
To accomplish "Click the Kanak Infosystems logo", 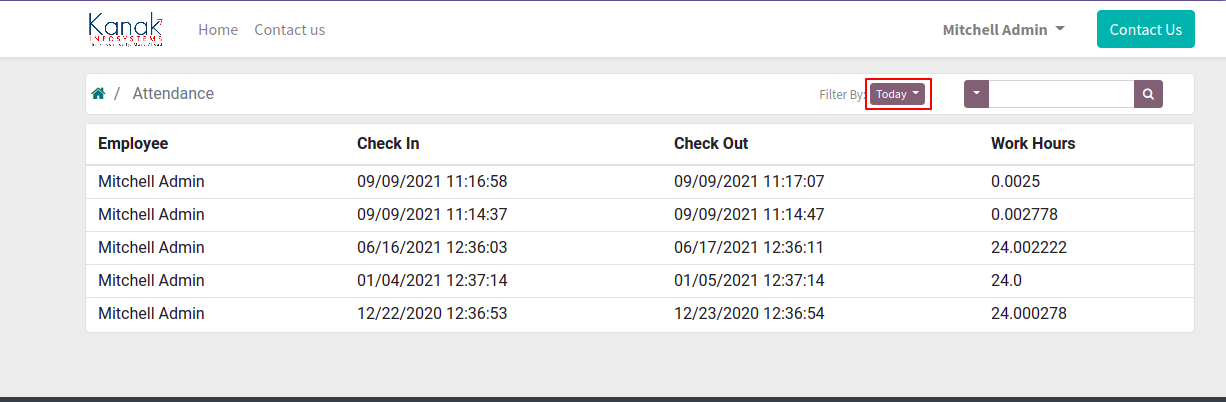I will tap(125, 30).
